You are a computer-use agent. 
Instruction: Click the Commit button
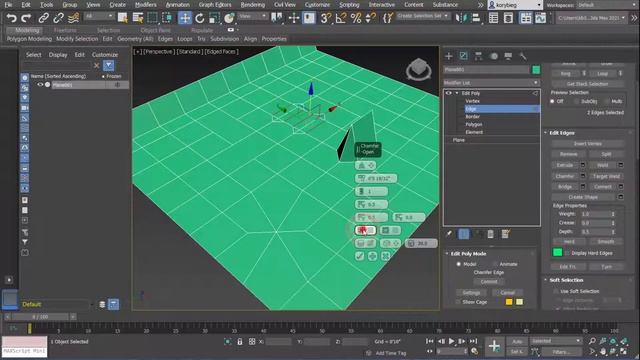pyautogui.click(x=489, y=282)
